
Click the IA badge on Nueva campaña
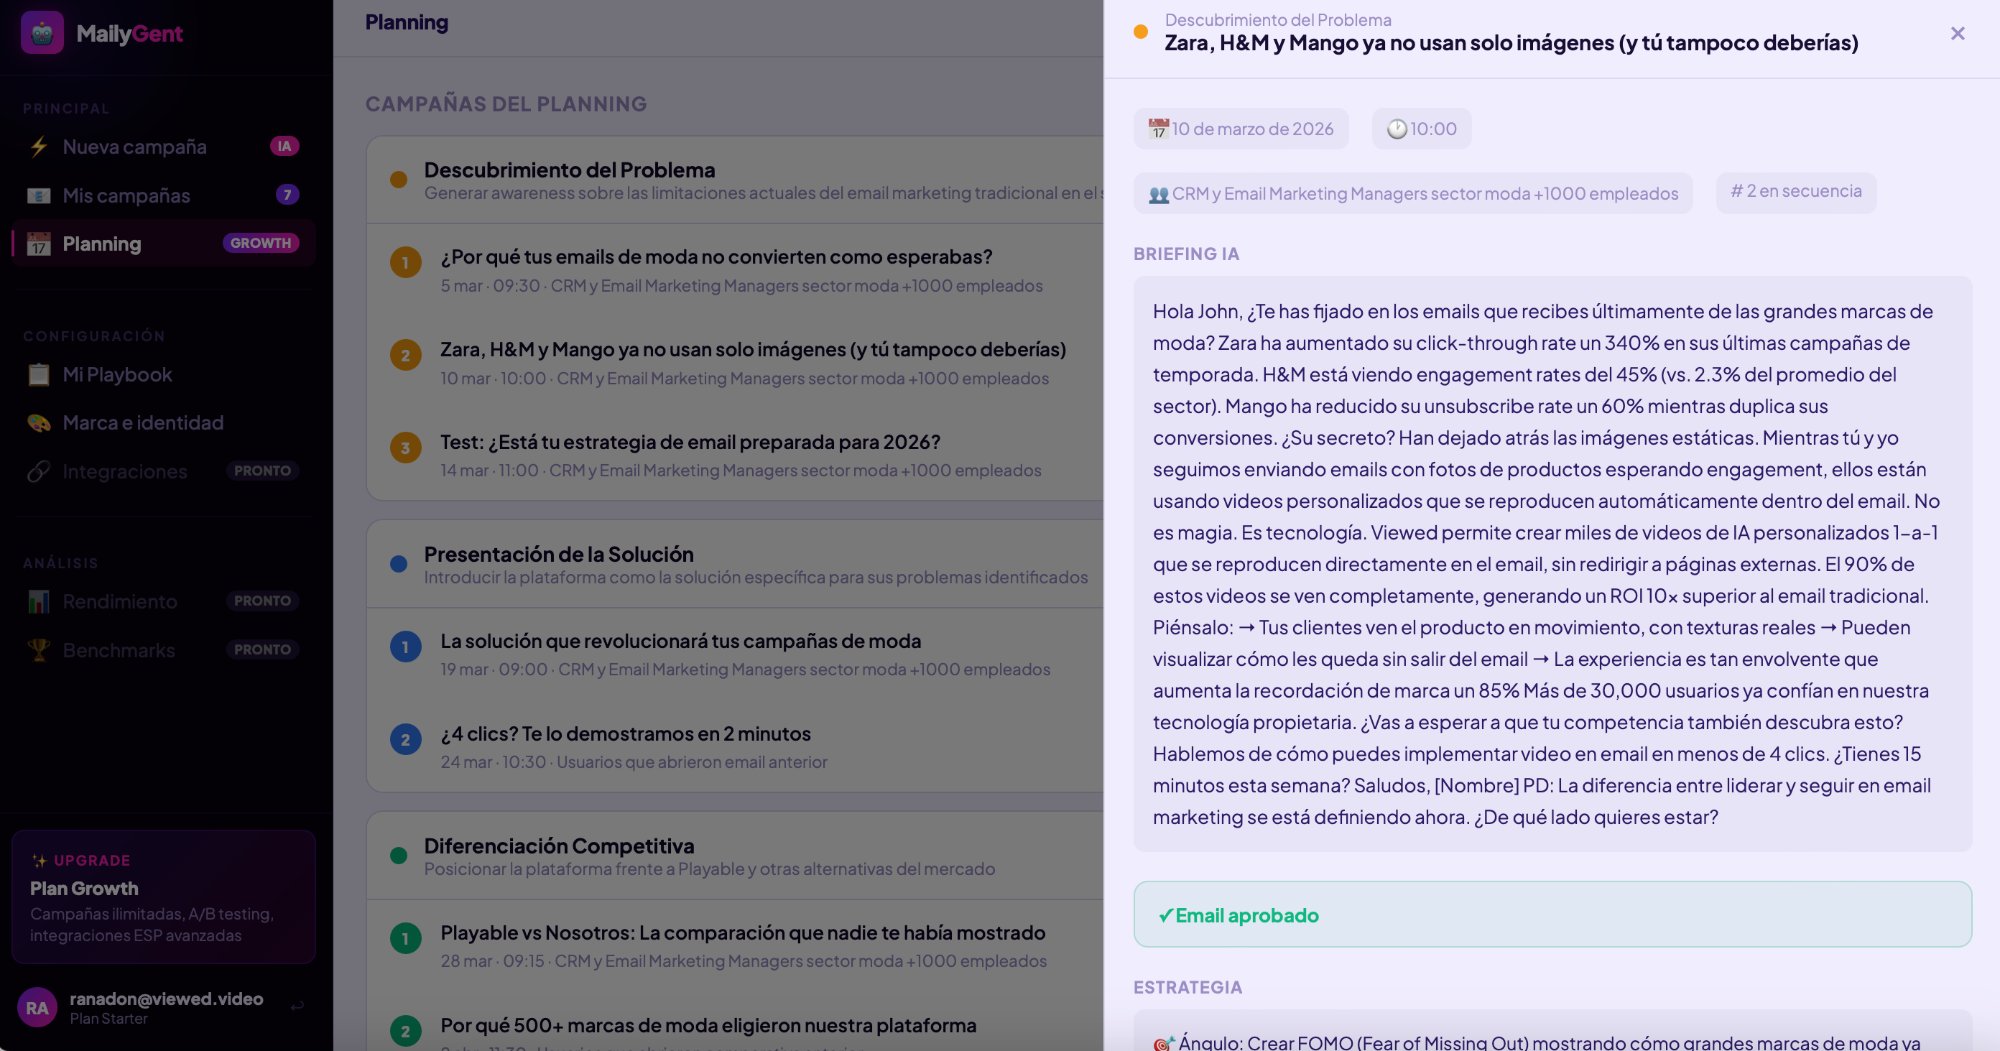click(x=284, y=147)
